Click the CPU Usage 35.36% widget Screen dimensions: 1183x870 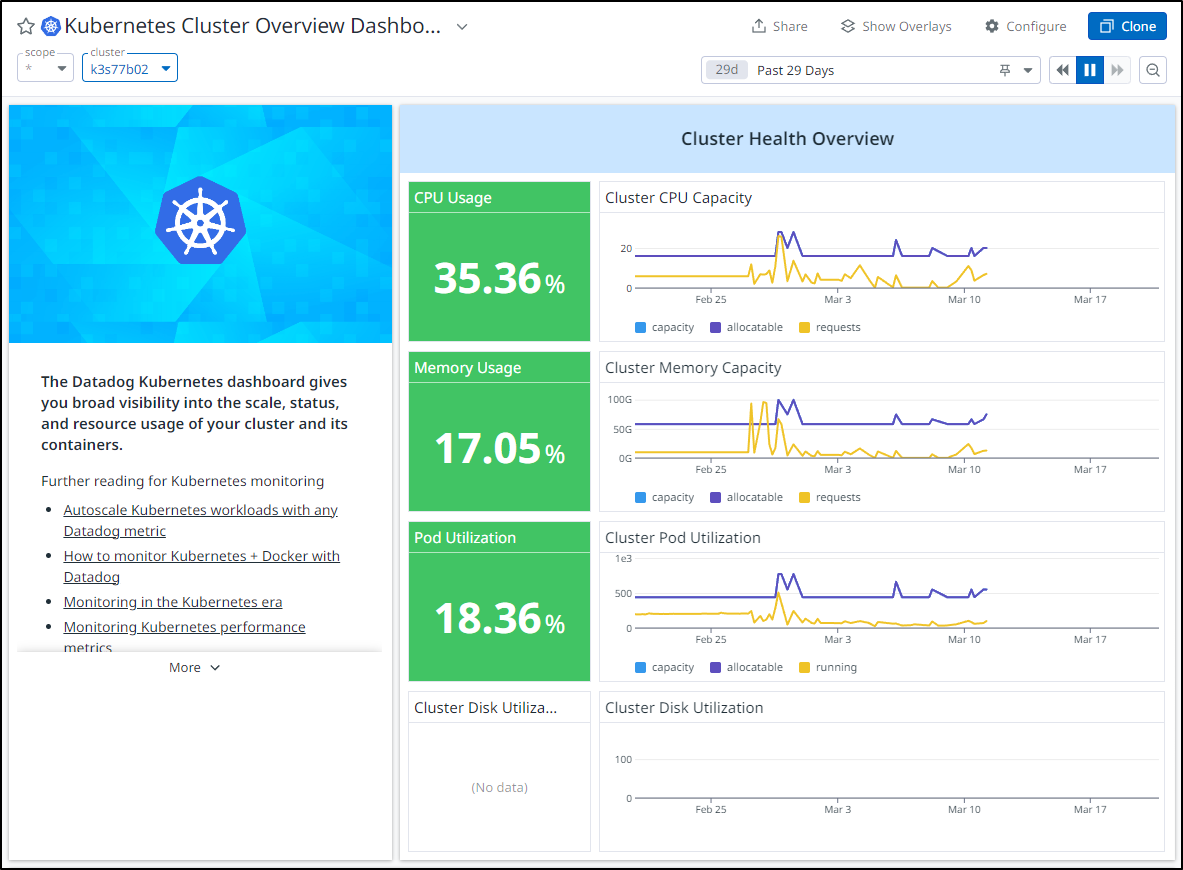pyautogui.click(x=499, y=261)
